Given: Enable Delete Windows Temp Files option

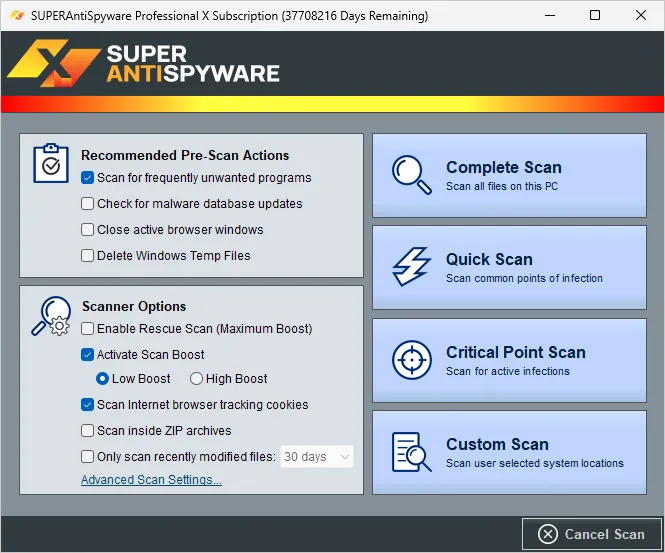Looking at the screenshot, I should click(x=87, y=256).
